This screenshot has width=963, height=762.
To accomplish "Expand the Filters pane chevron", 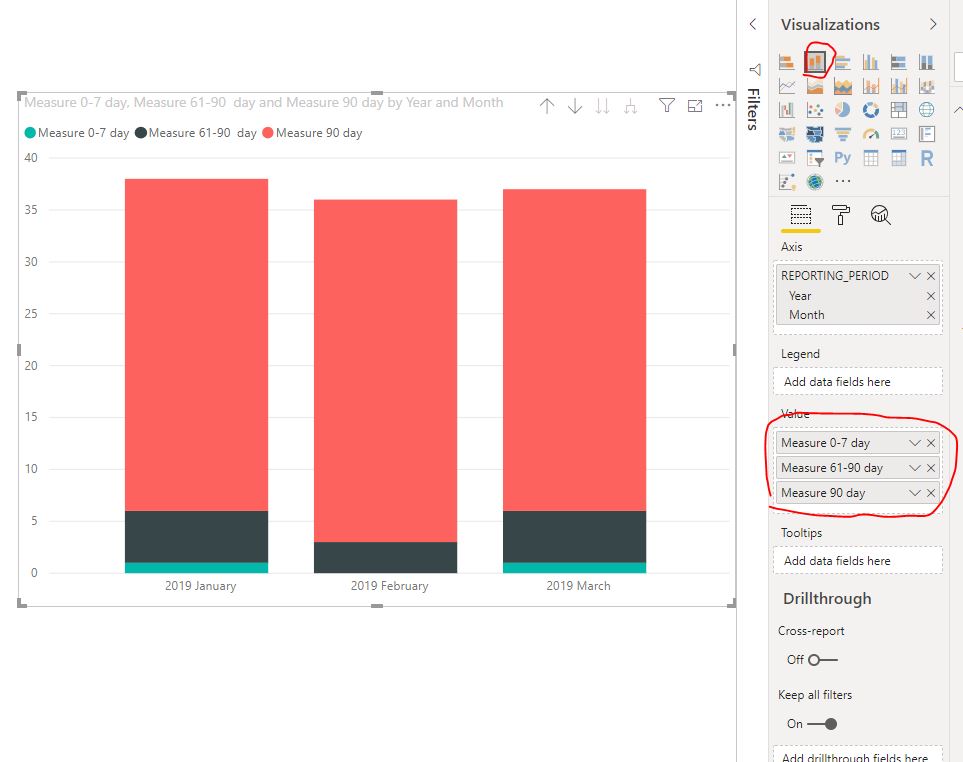I will click(x=753, y=24).
